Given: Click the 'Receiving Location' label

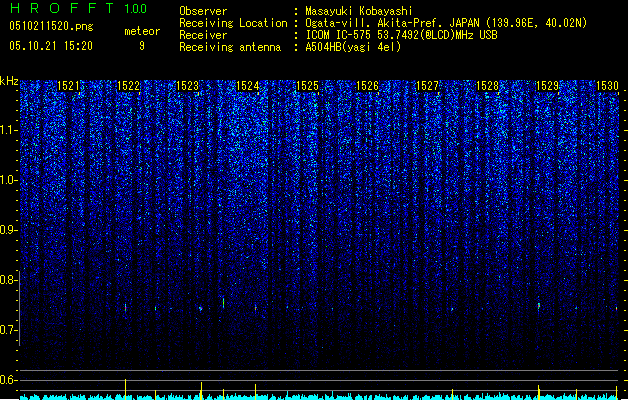Looking at the screenshot, I should click(x=233, y=23).
